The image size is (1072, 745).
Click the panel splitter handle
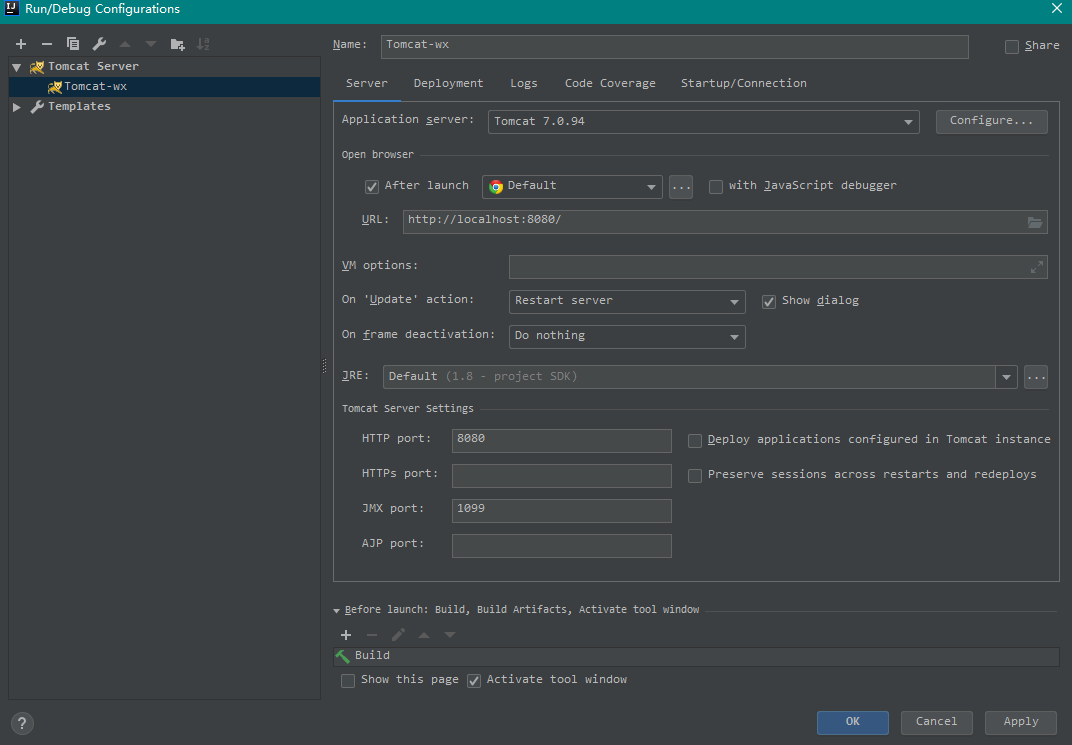point(324,366)
